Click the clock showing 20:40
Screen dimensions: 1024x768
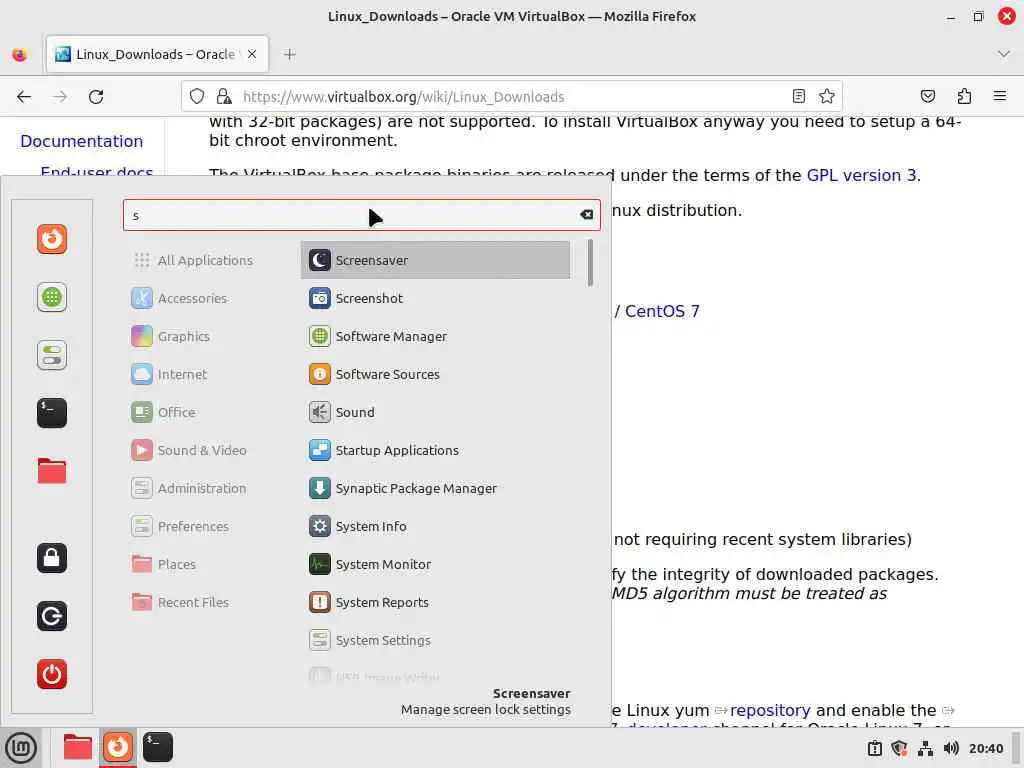pyautogui.click(x=985, y=748)
